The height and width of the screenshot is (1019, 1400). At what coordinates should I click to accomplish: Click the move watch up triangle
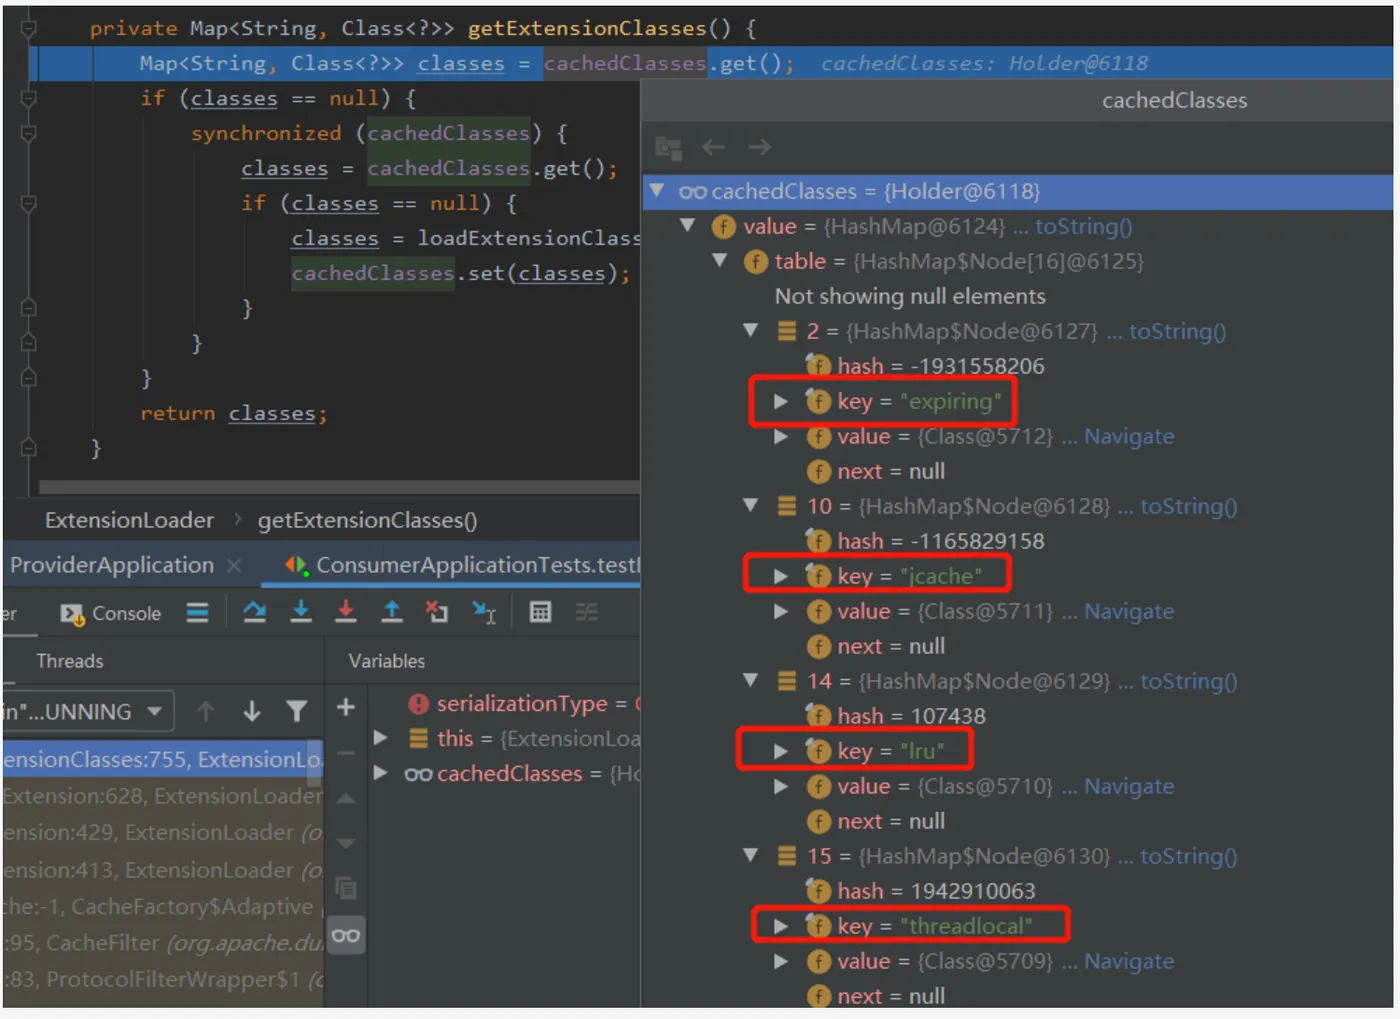346,798
